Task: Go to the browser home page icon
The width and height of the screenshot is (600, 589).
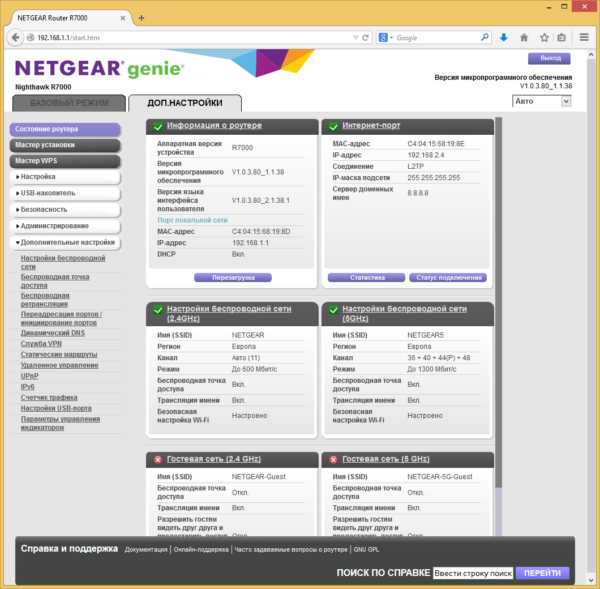Action: click(x=524, y=37)
